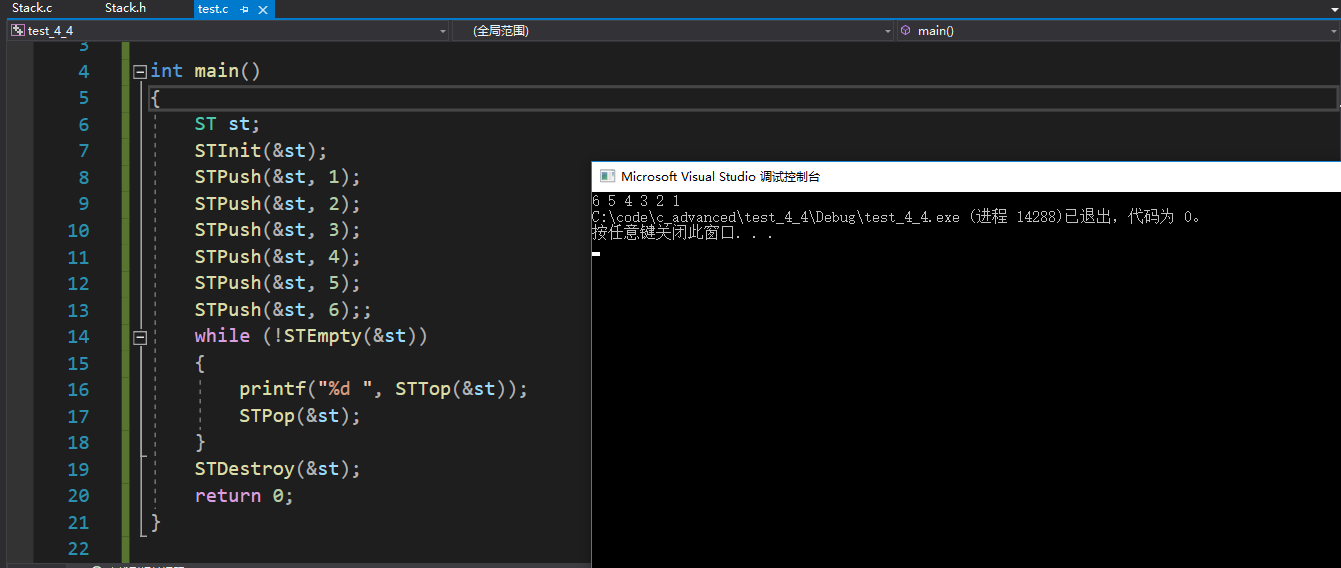Click the 'STPush(&st, 2);' line
The height and width of the screenshot is (568, 1341).
(x=278, y=204)
